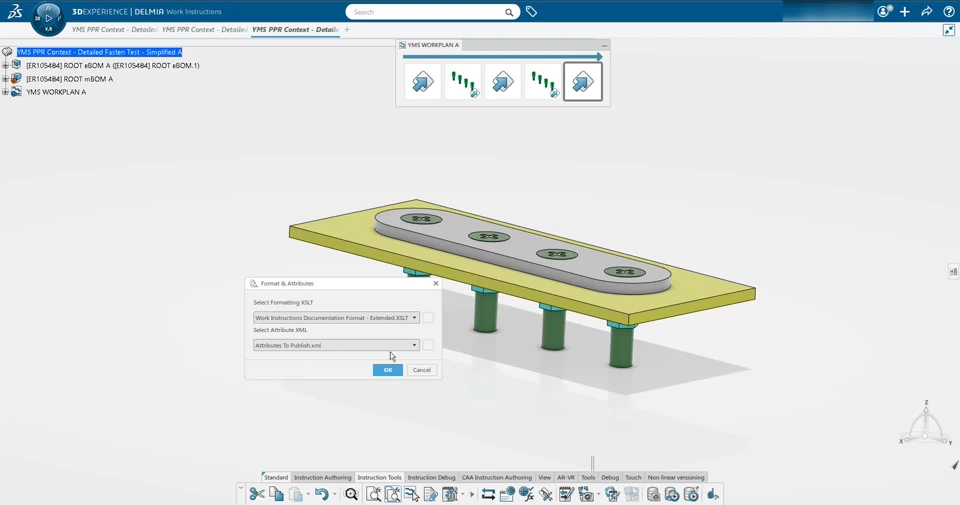Select the YMS WORKPLAN A tree item

[56, 92]
